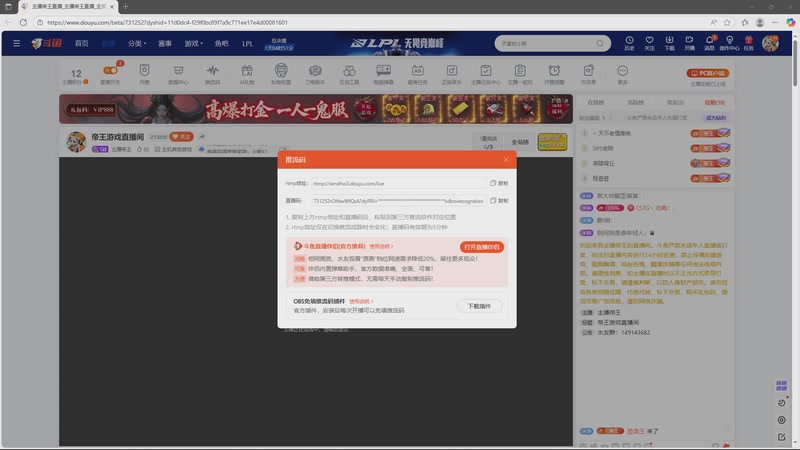Click the share arrow next to 关注

pyautogui.click(x=202, y=137)
